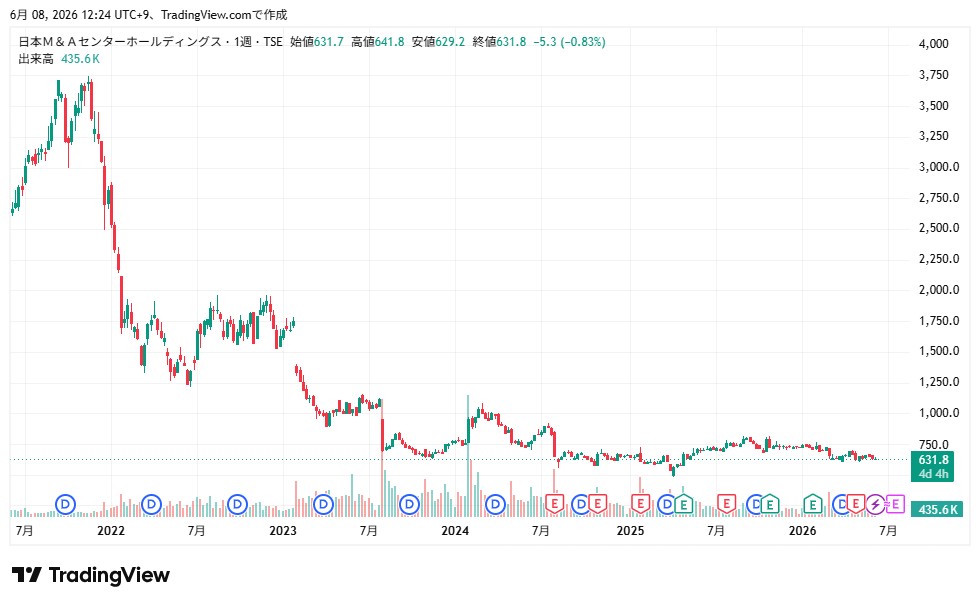Click the first red earnings E marker in mid-2024
Screen dimensions: 980x605
[554, 504]
